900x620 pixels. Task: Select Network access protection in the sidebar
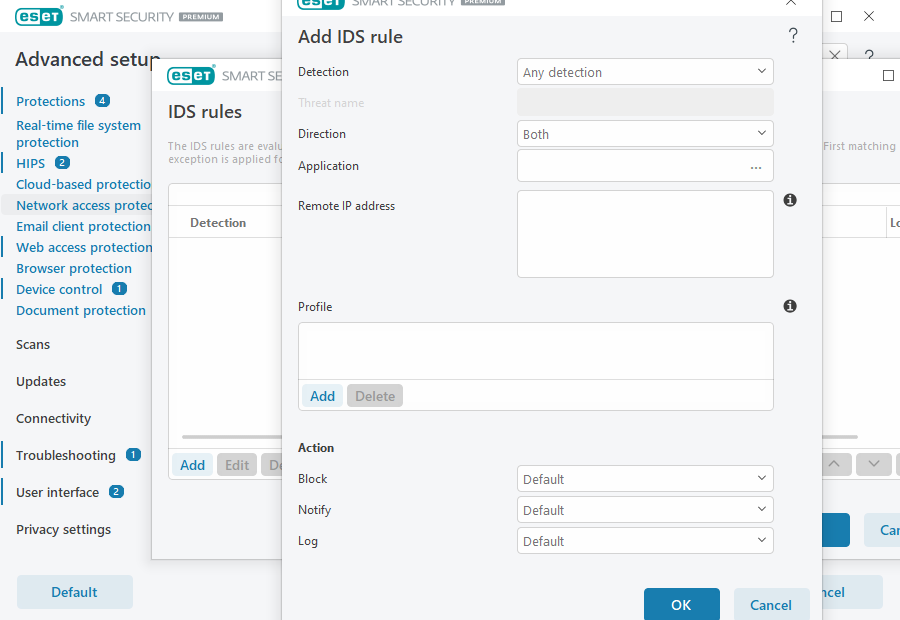coord(80,205)
